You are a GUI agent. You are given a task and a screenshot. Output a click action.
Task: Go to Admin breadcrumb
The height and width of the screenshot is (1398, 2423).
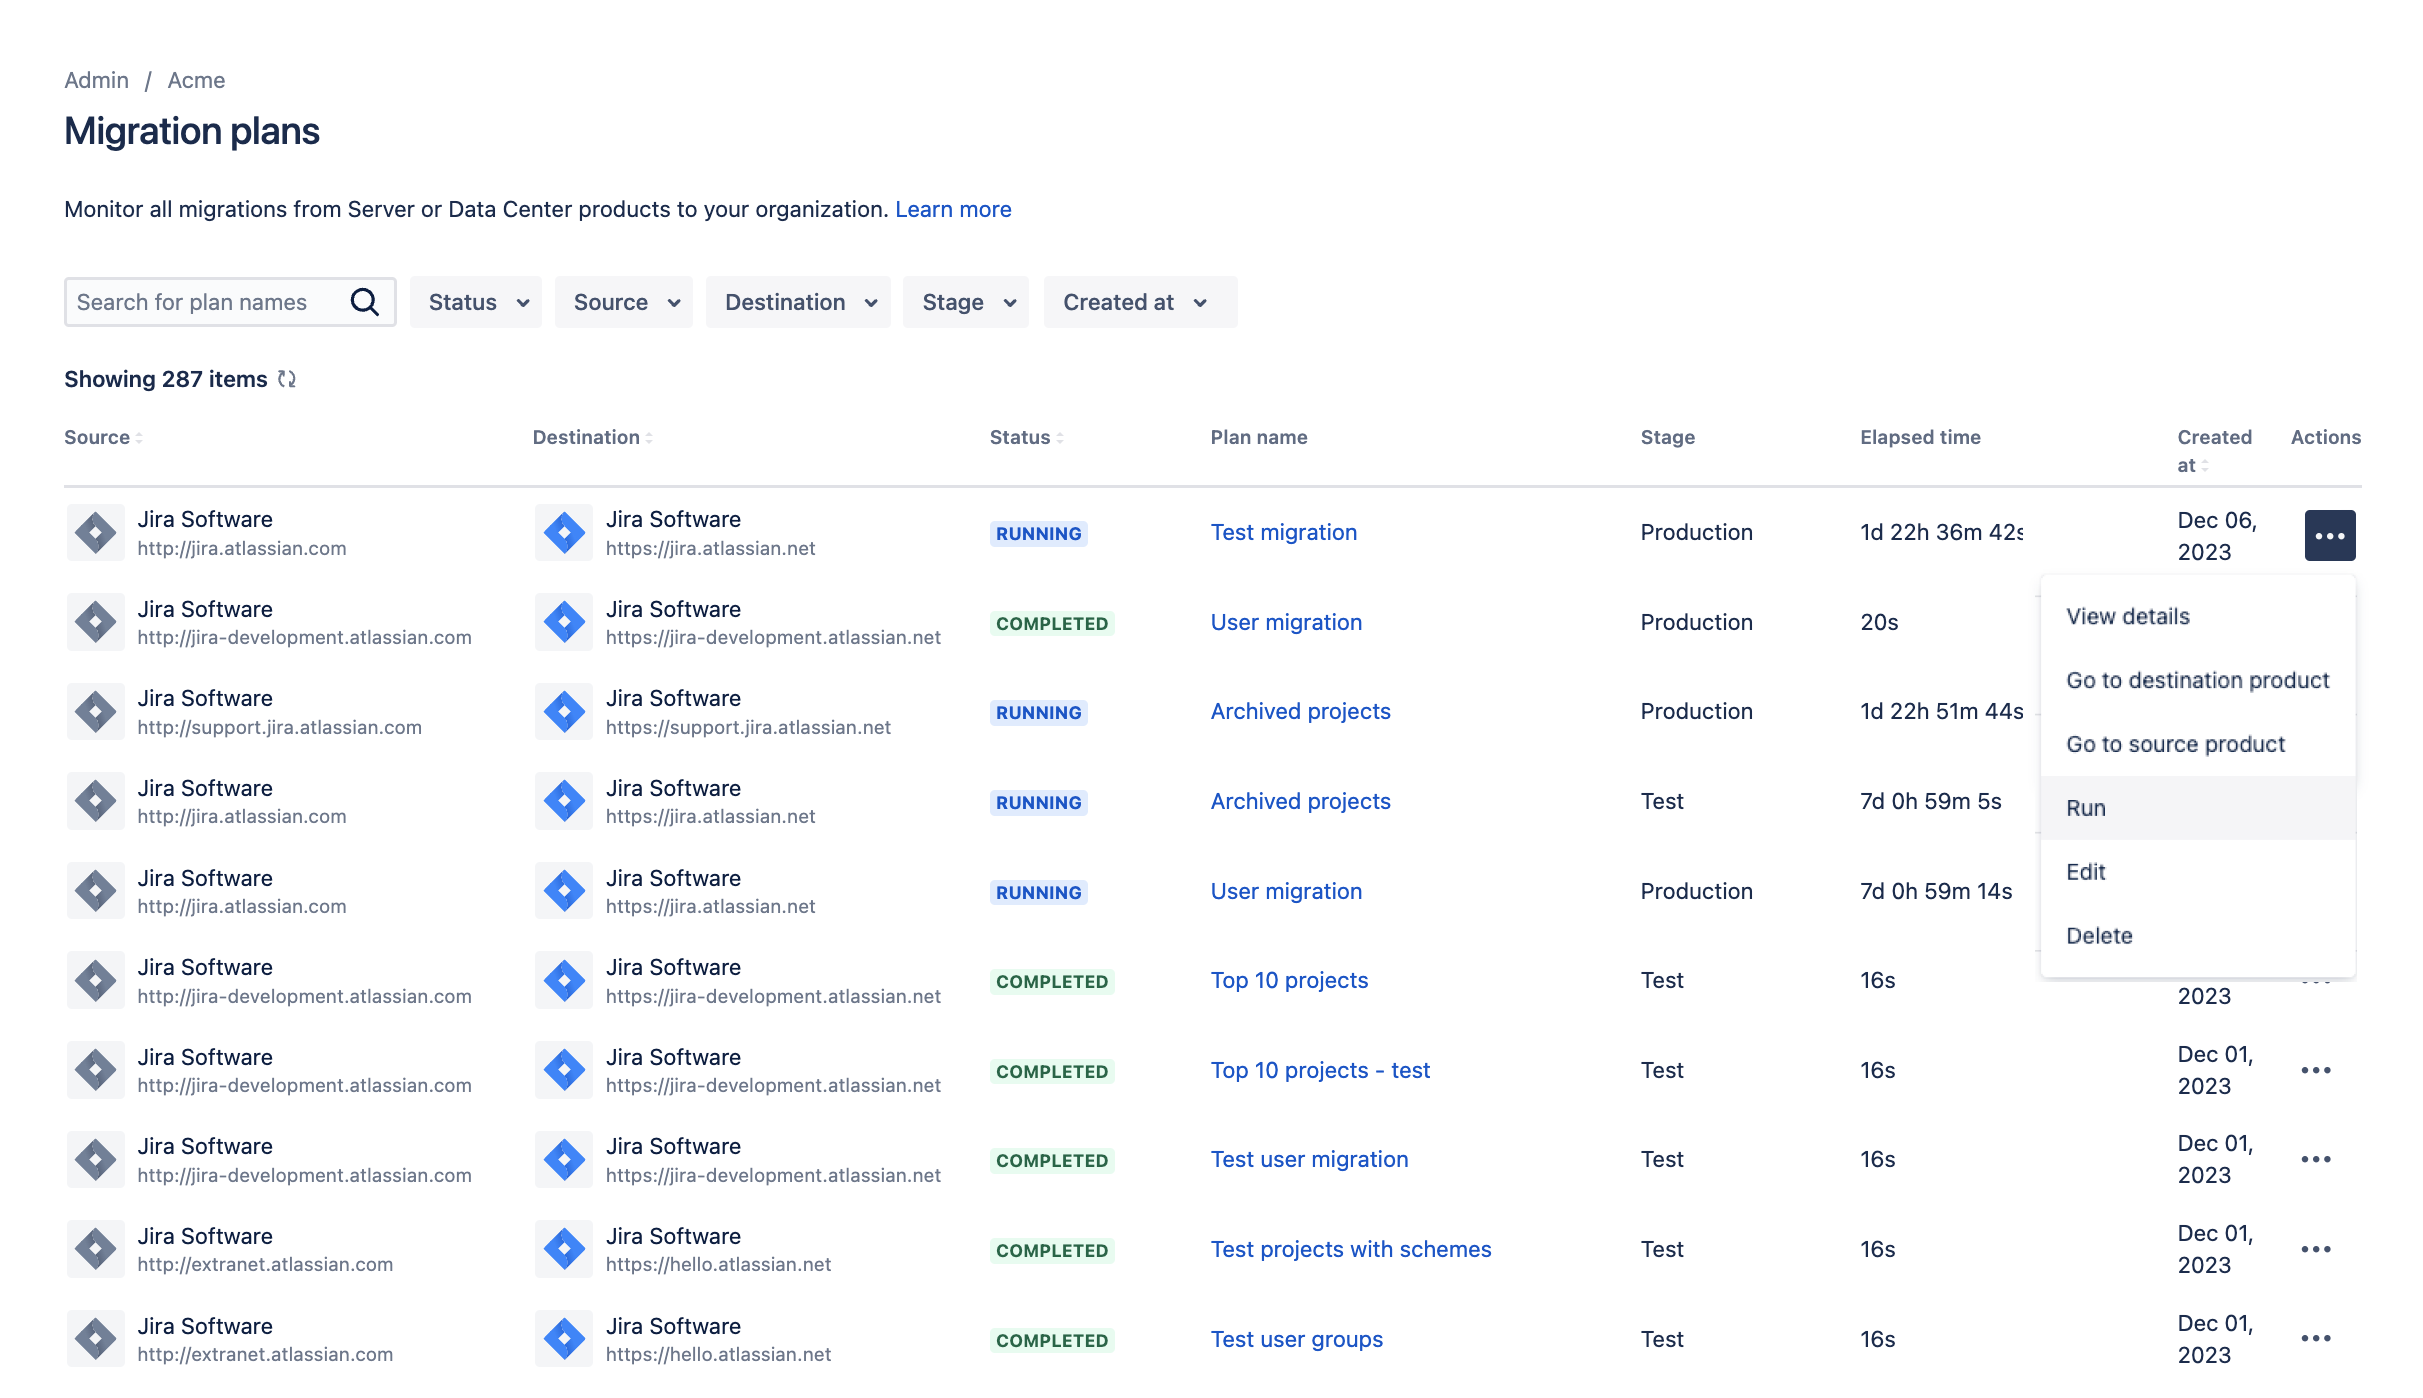point(96,80)
